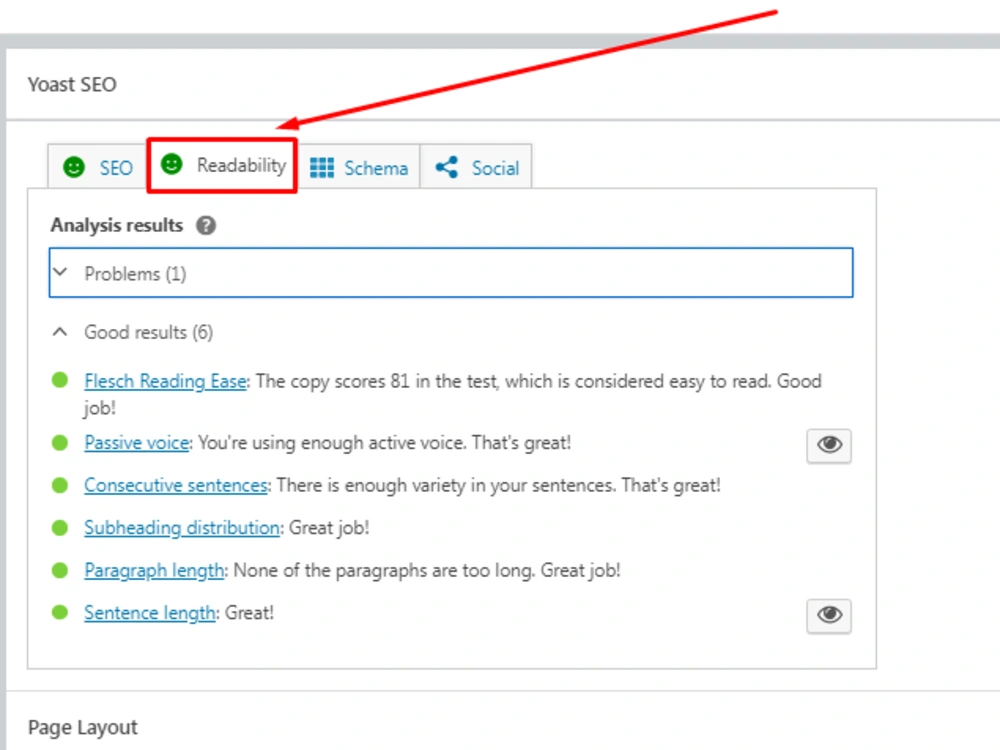Click text 'The copy scores 81 in the test'
Screen dimensions: 1000x750
(377, 381)
